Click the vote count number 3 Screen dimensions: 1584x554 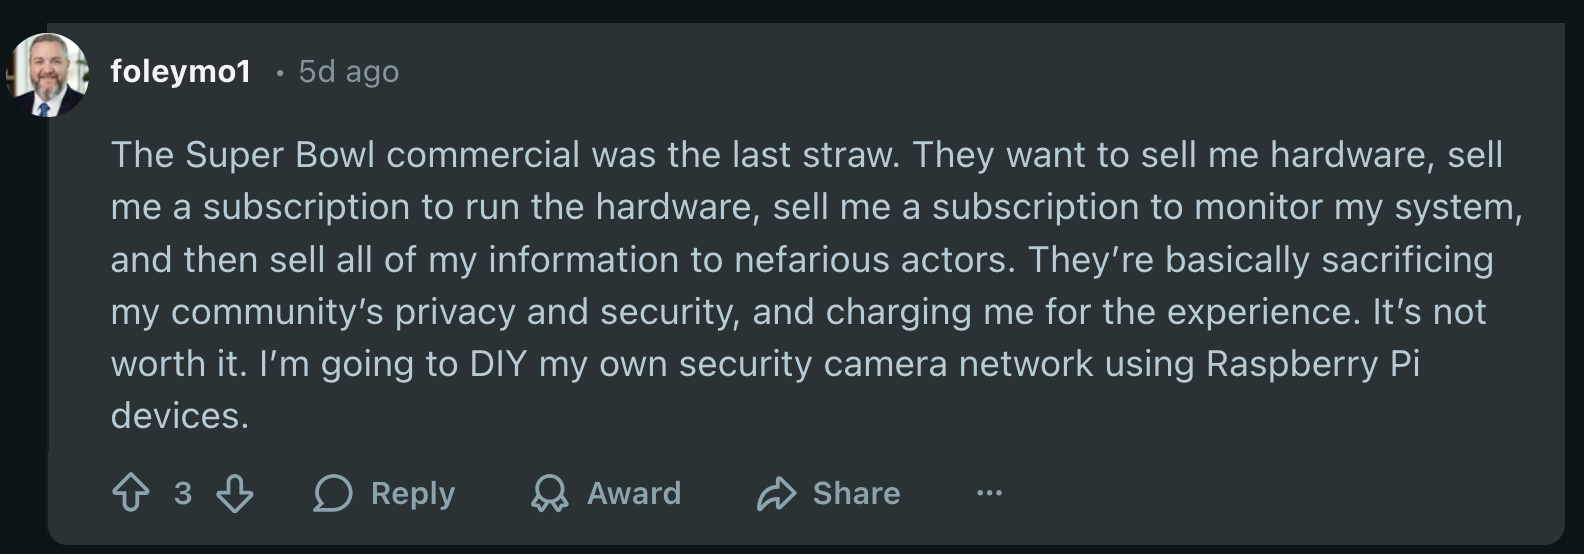point(182,493)
